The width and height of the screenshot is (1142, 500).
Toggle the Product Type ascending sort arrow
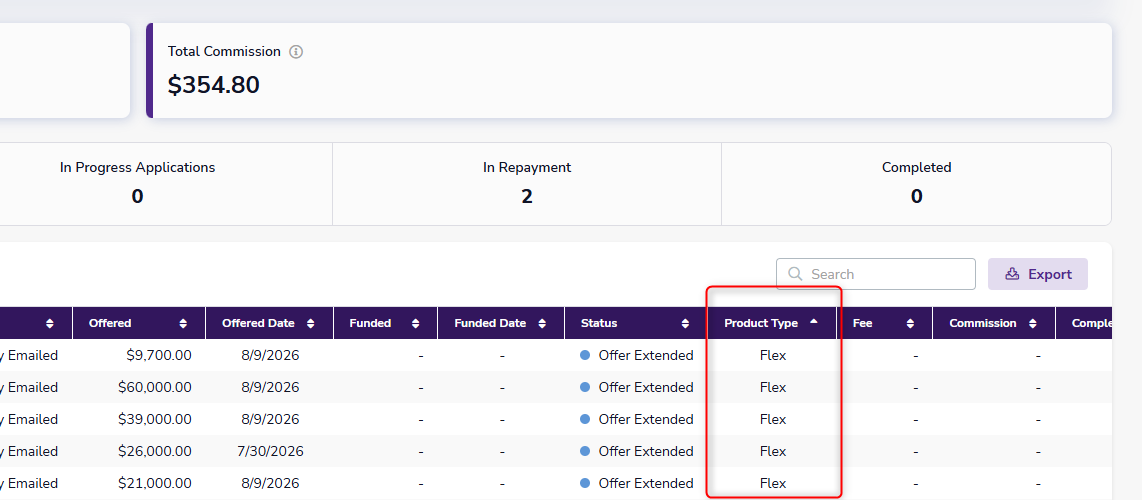click(x=814, y=322)
